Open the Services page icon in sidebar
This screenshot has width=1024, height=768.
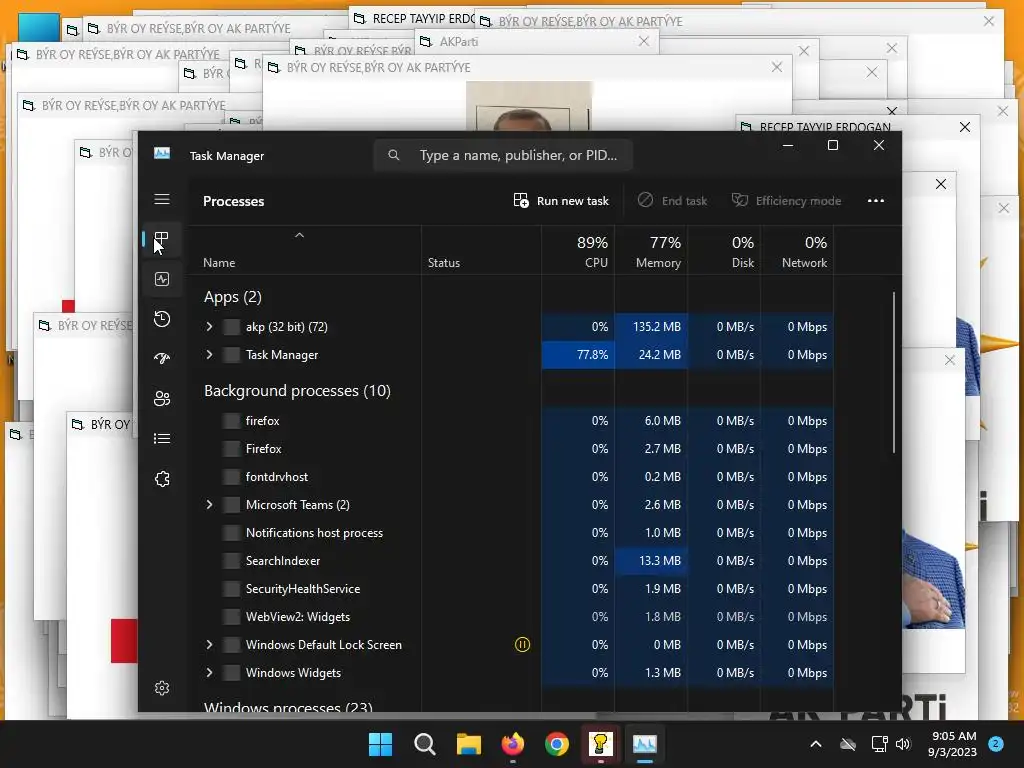point(162,479)
